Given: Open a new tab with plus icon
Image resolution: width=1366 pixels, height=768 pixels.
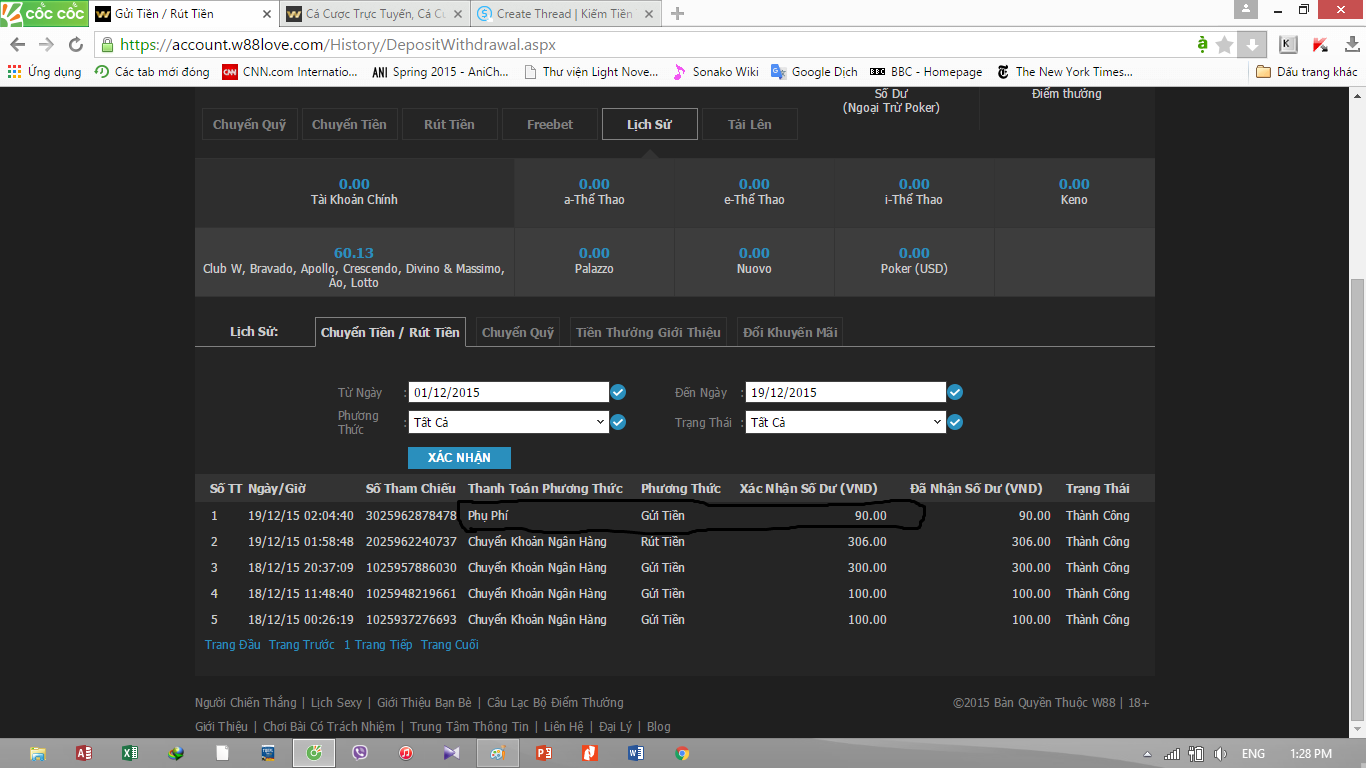Looking at the screenshot, I should coord(677,14).
